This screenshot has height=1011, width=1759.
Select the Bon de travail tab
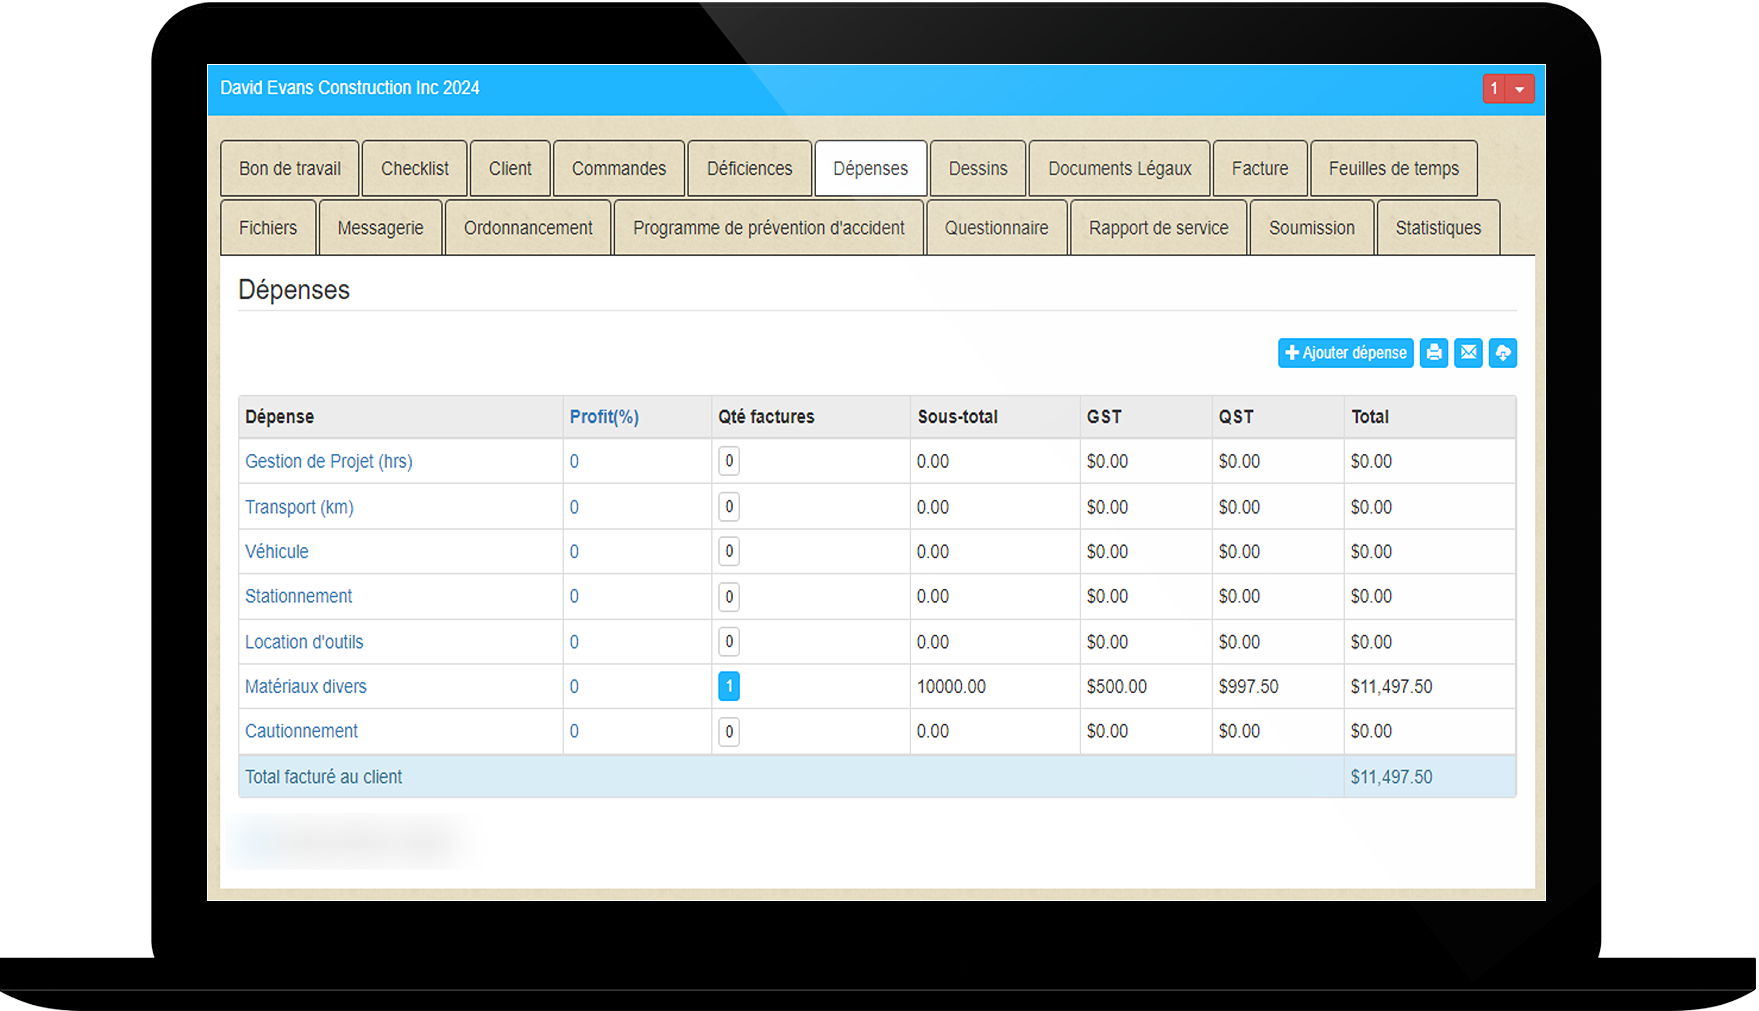(x=289, y=169)
